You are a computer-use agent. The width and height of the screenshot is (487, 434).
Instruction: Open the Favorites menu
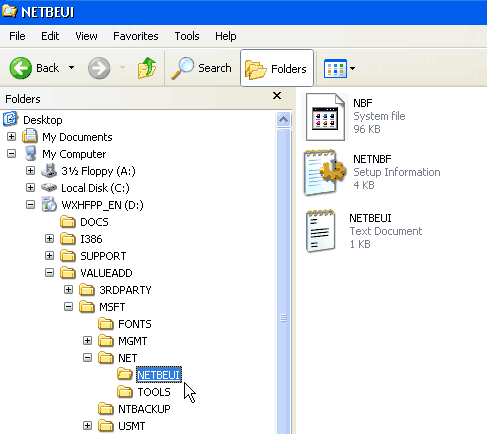click(136, 36)
